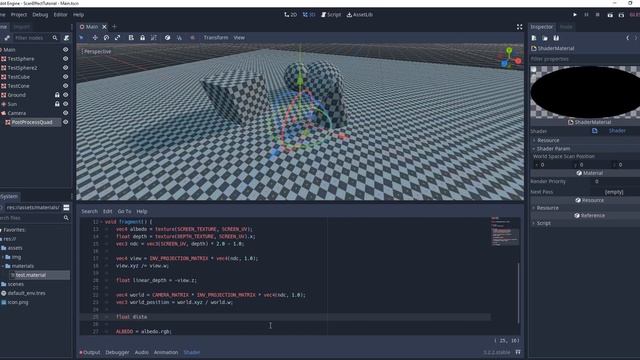640x360 pixels.
Task: Click the bottom panel expand icon near version
Action: tap(518, 352)
